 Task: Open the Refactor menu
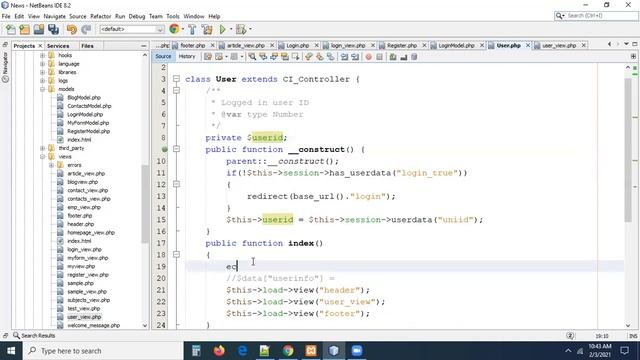point(100,16)
